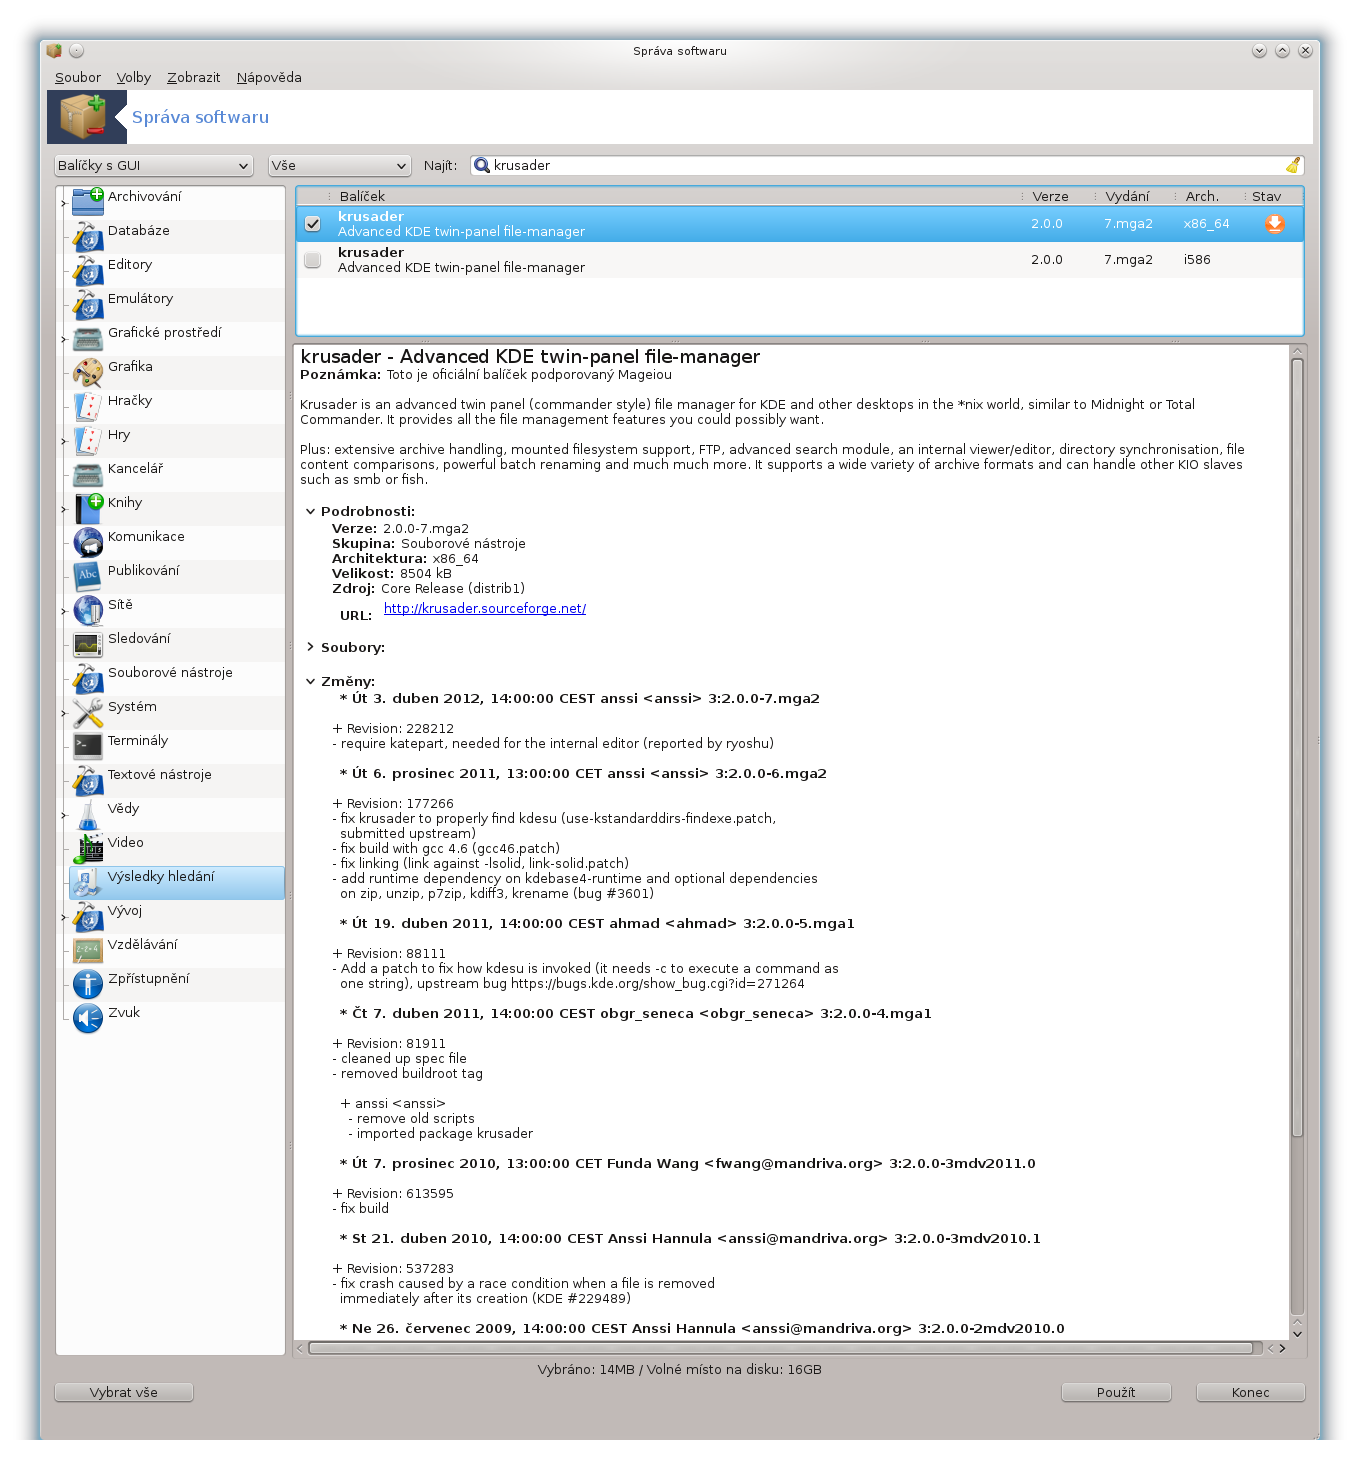Click the Komunikace category icon
Image resolution: width=1360 pixels, height=1480 pixels.
(x=88, y=542)
